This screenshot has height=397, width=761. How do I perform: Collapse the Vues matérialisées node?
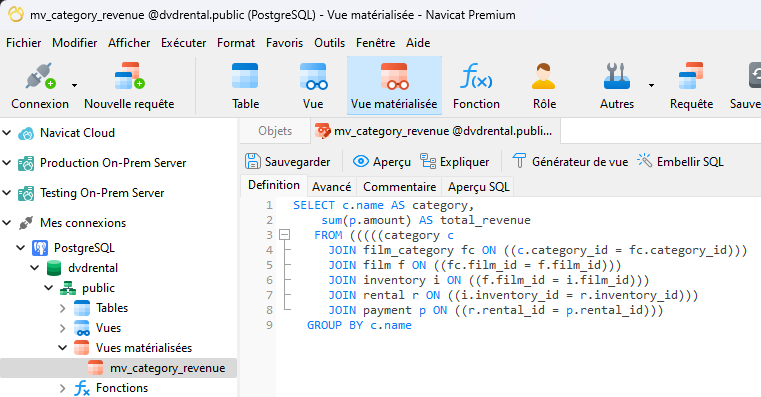pyautogui.click(x=63, y=347)
